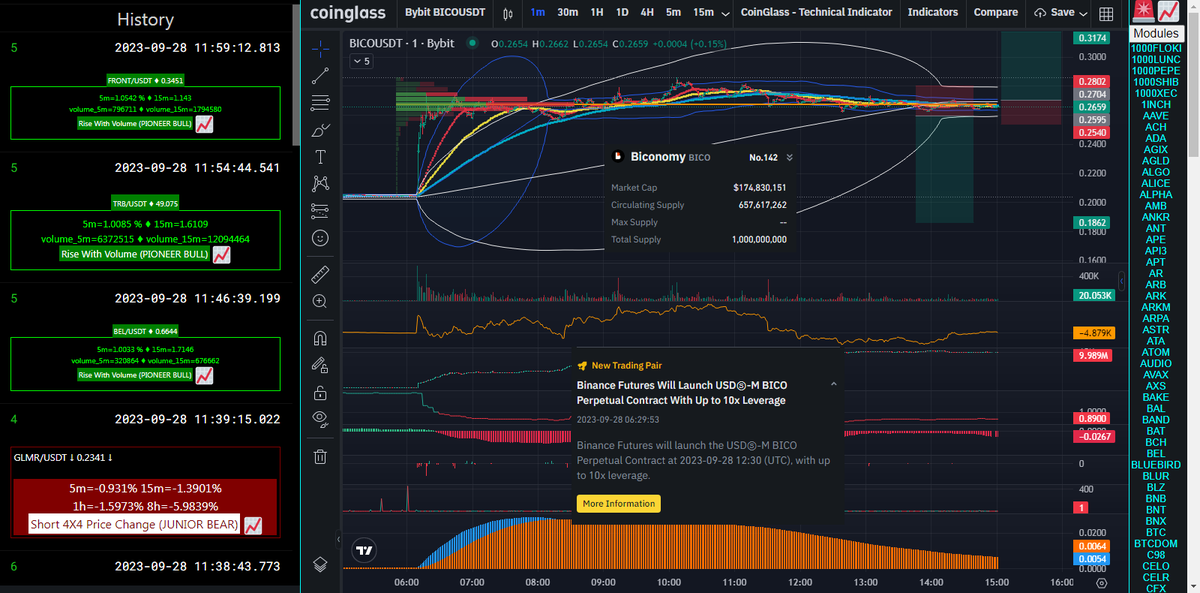Screen dimensions: 1200x593
Task: Select the brush drawing tool
Action: (320, 129)
